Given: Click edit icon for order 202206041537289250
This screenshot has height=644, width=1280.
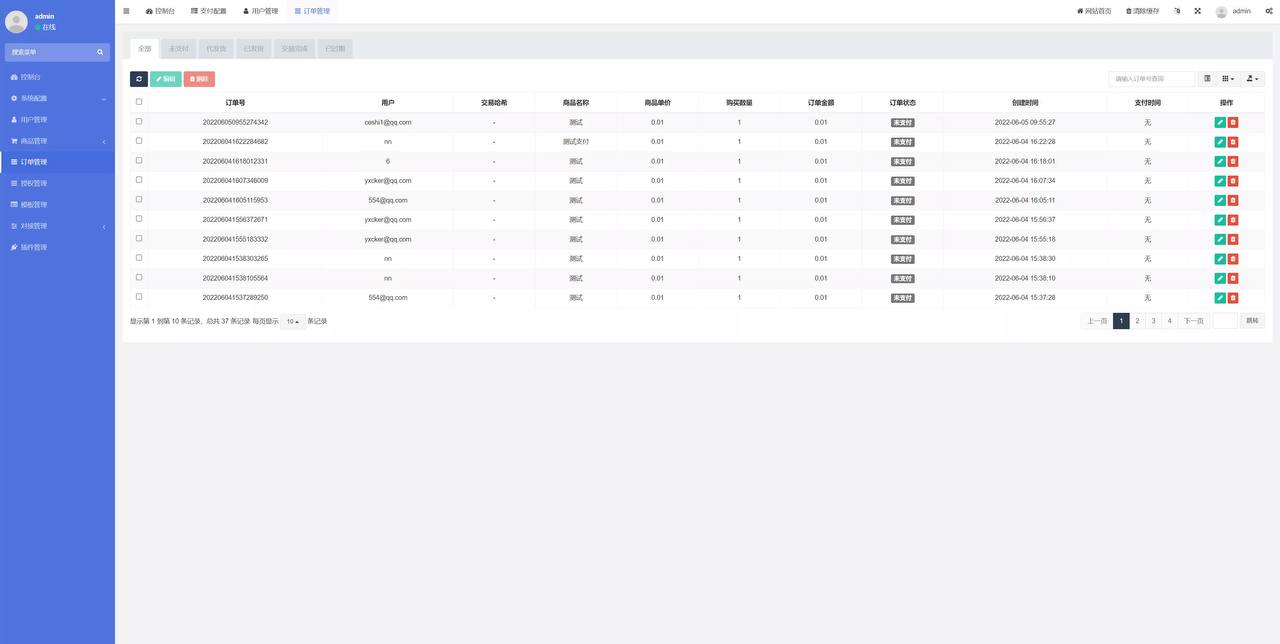Looking at the screenshot, I should [x=1219, y=298].
